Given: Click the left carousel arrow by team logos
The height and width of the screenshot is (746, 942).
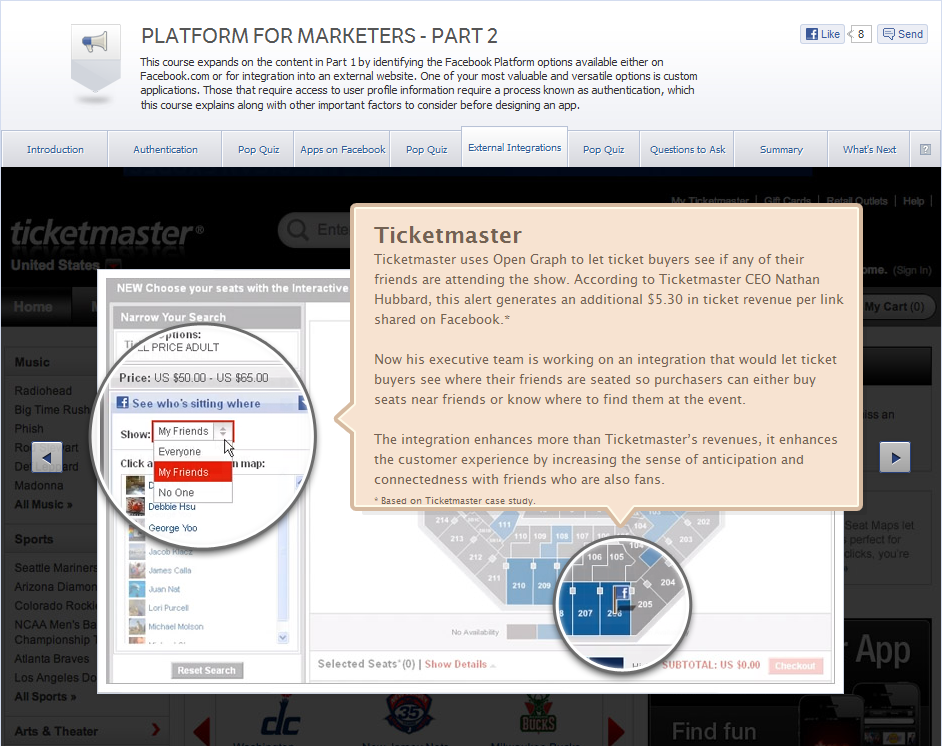Looking at the screenshot, I should (201, 731).
